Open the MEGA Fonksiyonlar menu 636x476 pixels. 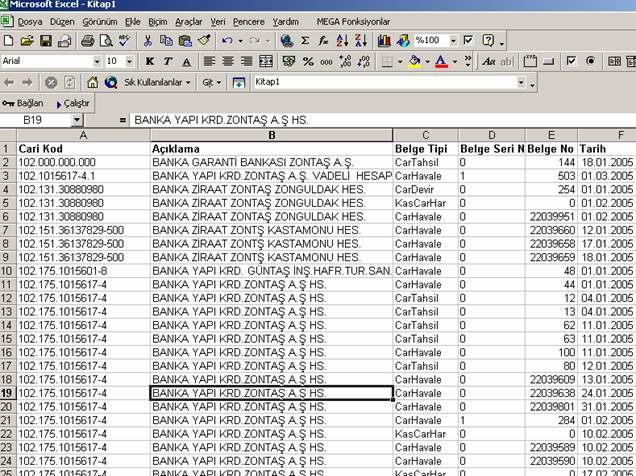tap(353, 22)
